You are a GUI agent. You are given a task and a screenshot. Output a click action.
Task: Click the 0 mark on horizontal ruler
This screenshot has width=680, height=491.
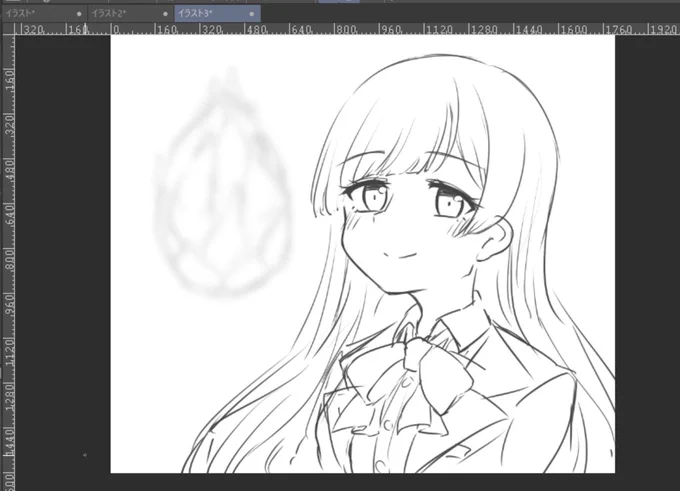click(x=116, y=29)
